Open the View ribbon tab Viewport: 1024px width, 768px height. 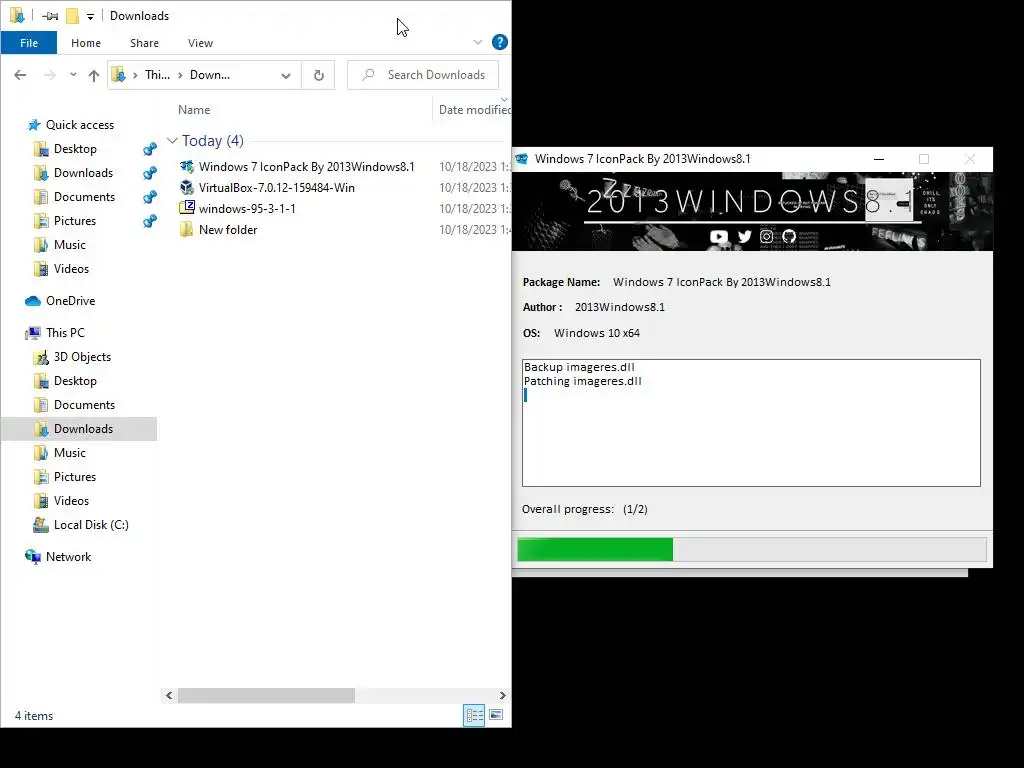(200, 43)
